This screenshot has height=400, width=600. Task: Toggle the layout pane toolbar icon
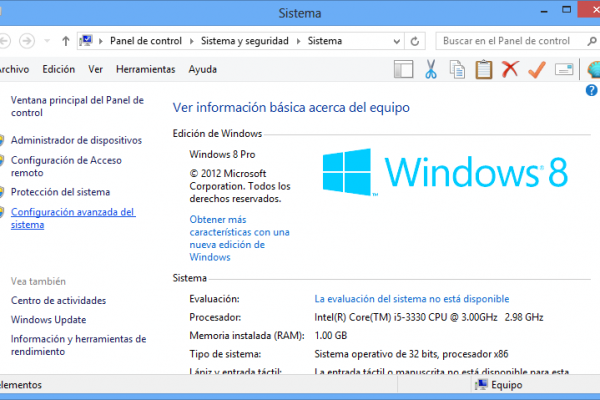click(403, 69)
